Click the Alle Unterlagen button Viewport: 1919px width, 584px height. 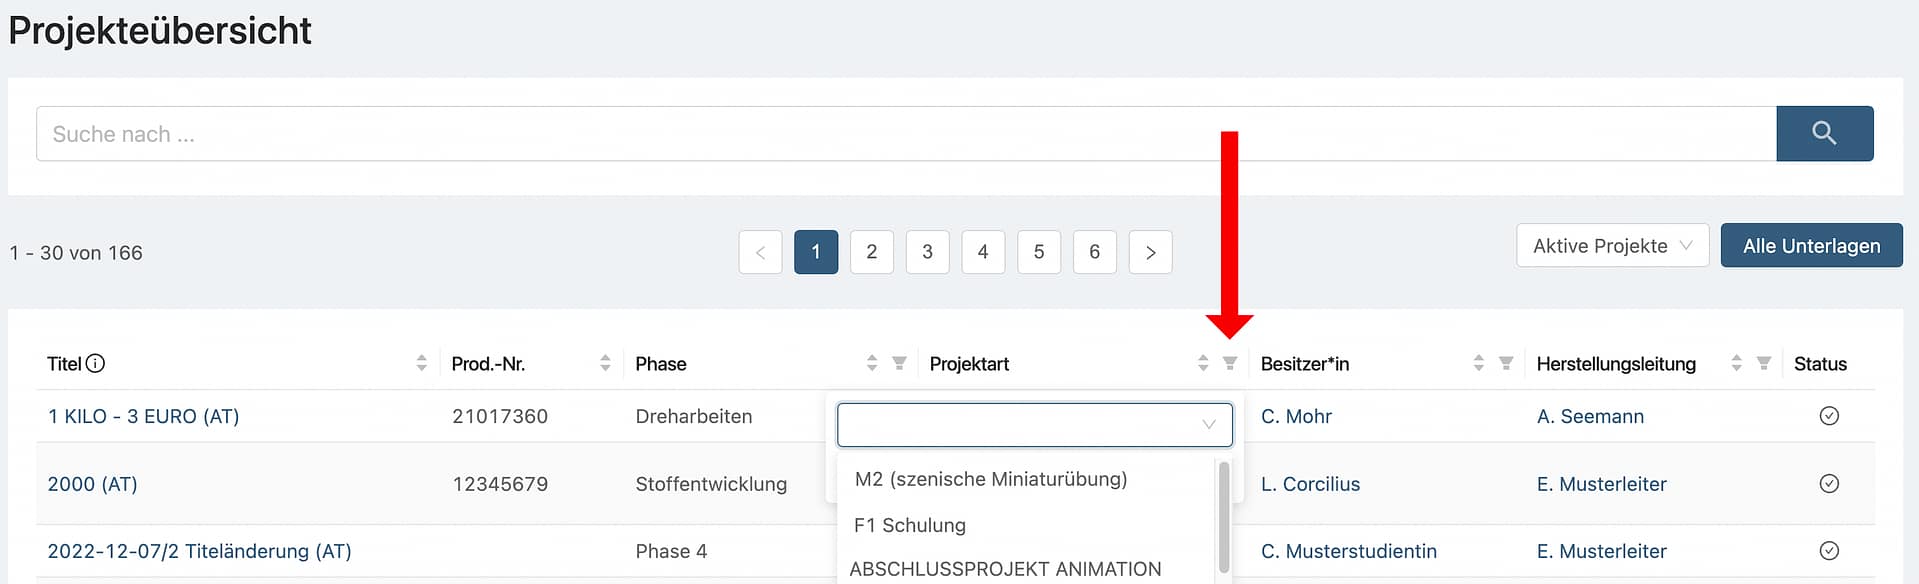pyautogui.click(x=1811, y=246)
